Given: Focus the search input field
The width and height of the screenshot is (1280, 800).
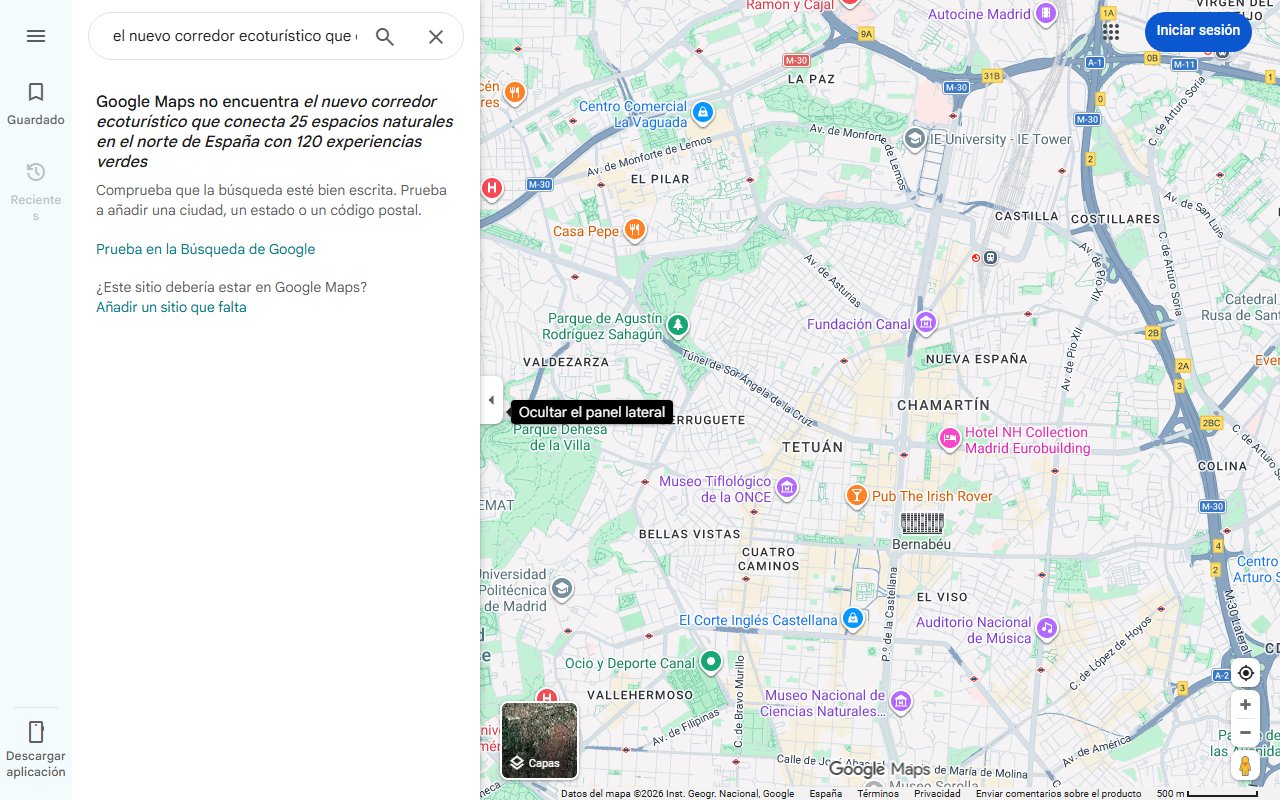Looking at the screenshot, I should click(234, 37).
